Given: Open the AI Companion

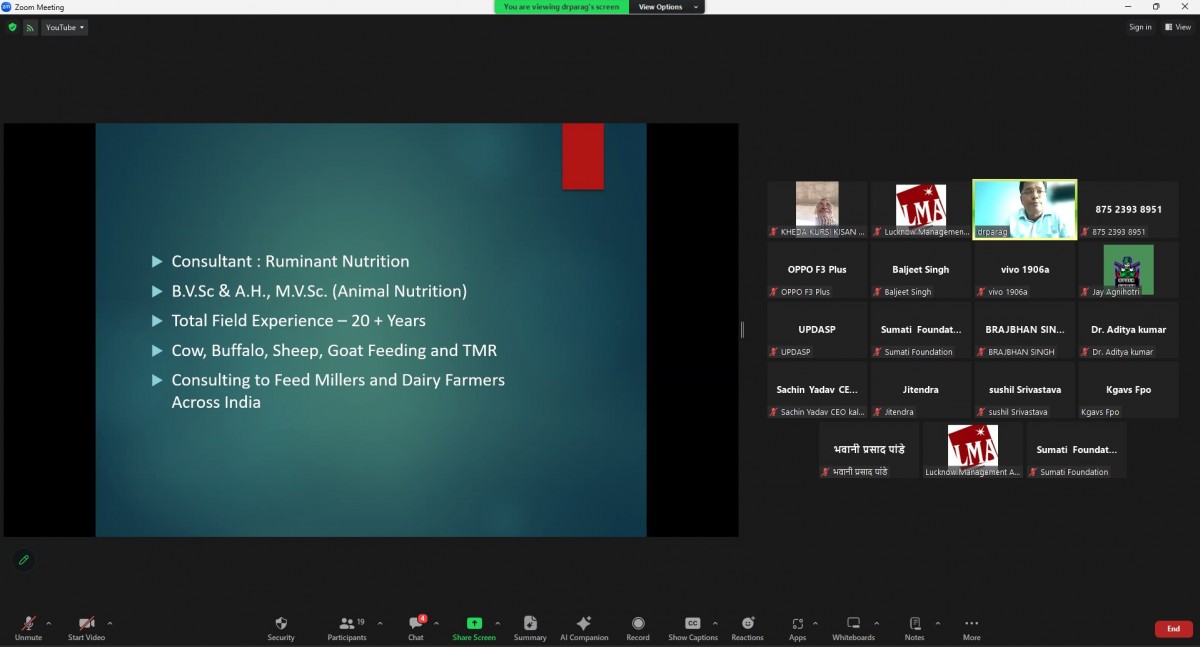Looking at the screenshot, I should 584,624.
